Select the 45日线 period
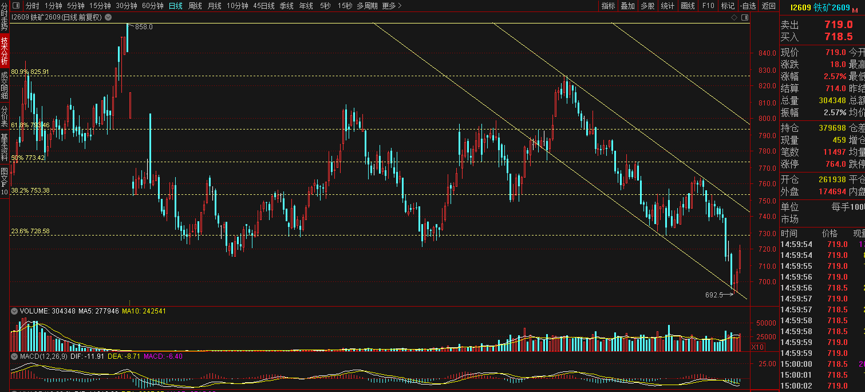 [264, 6]
